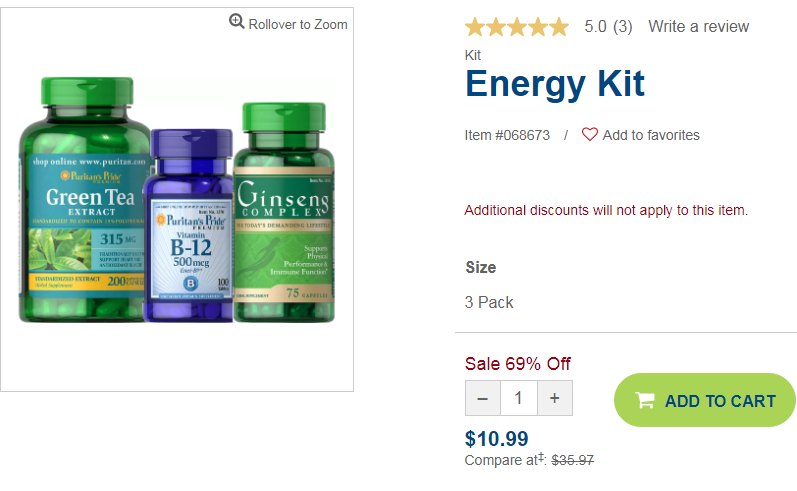The height and width of the screenshot is (491, 797).
Task: Click the Energy Kit product title
Action: click(x=555, y=84)
